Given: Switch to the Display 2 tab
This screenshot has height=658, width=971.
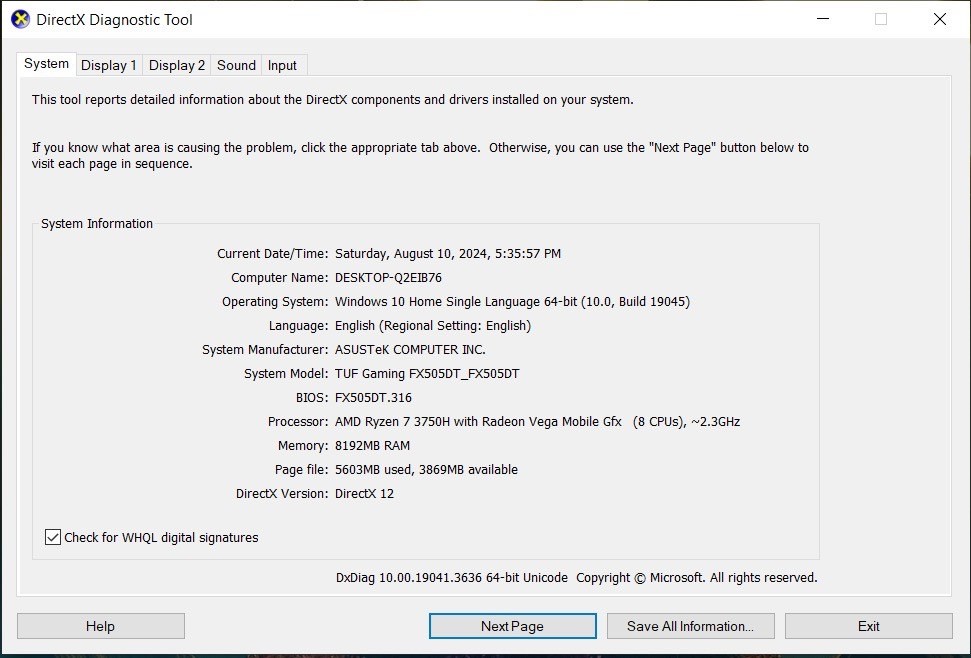Looking at the screenshot, I should (x=176, y=65).
